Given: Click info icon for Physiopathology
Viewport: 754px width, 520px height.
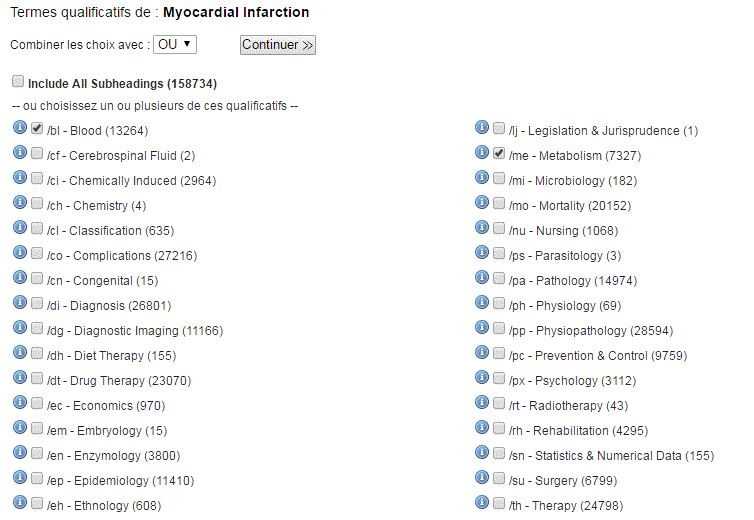Looking at the screenshot, I should tap(482, 328).
